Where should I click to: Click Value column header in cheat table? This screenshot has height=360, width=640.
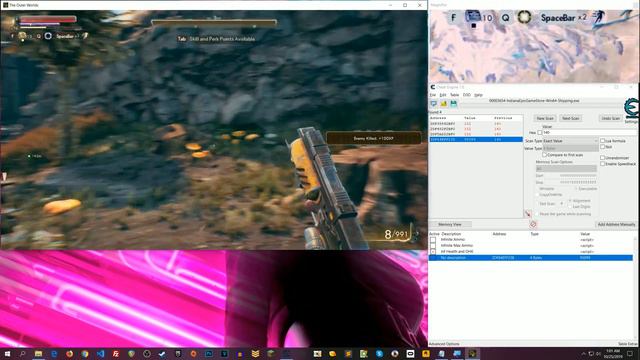pos(585,234)
